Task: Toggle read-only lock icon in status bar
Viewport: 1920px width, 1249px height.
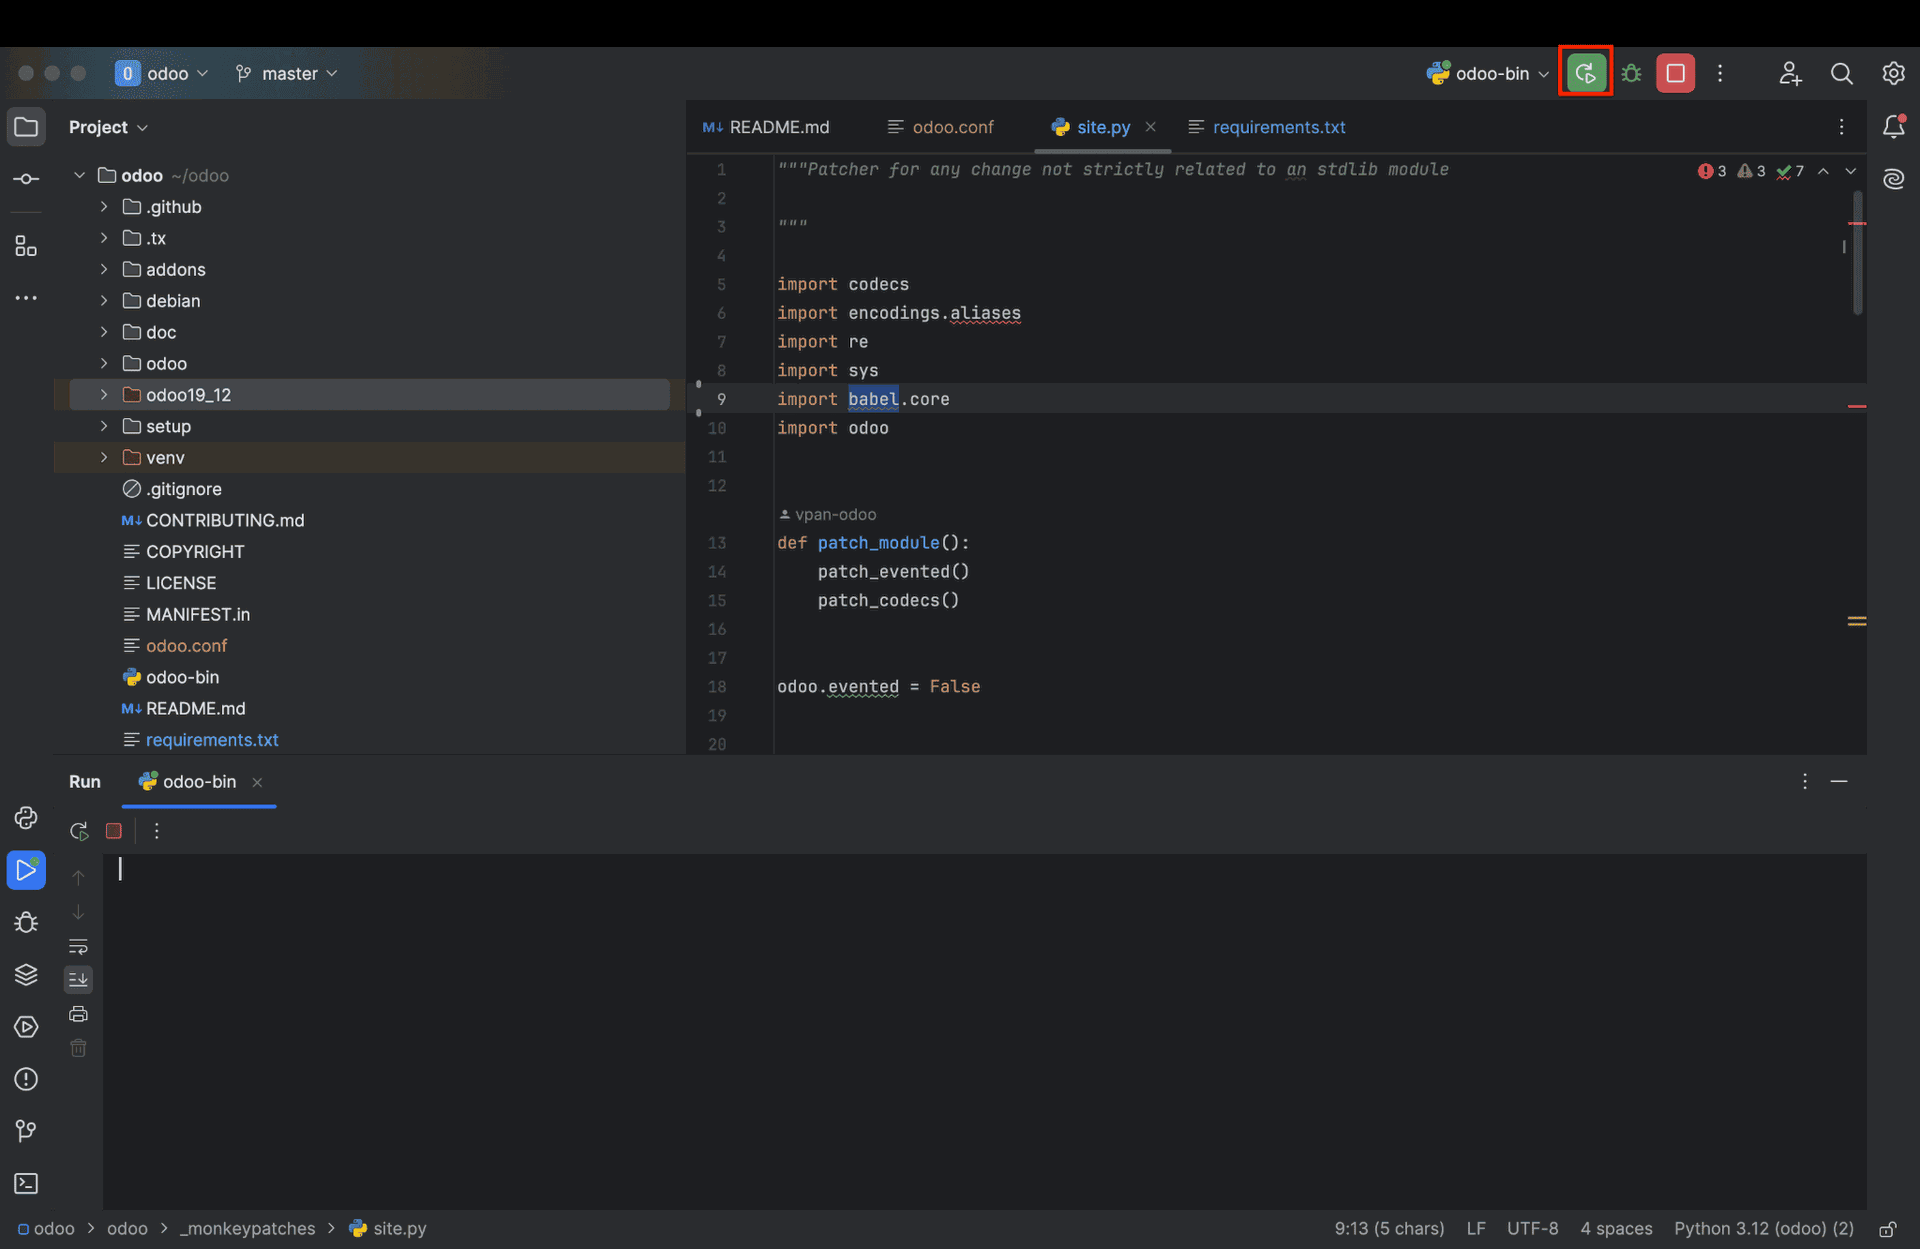Action: [x=1888, y=1229]
